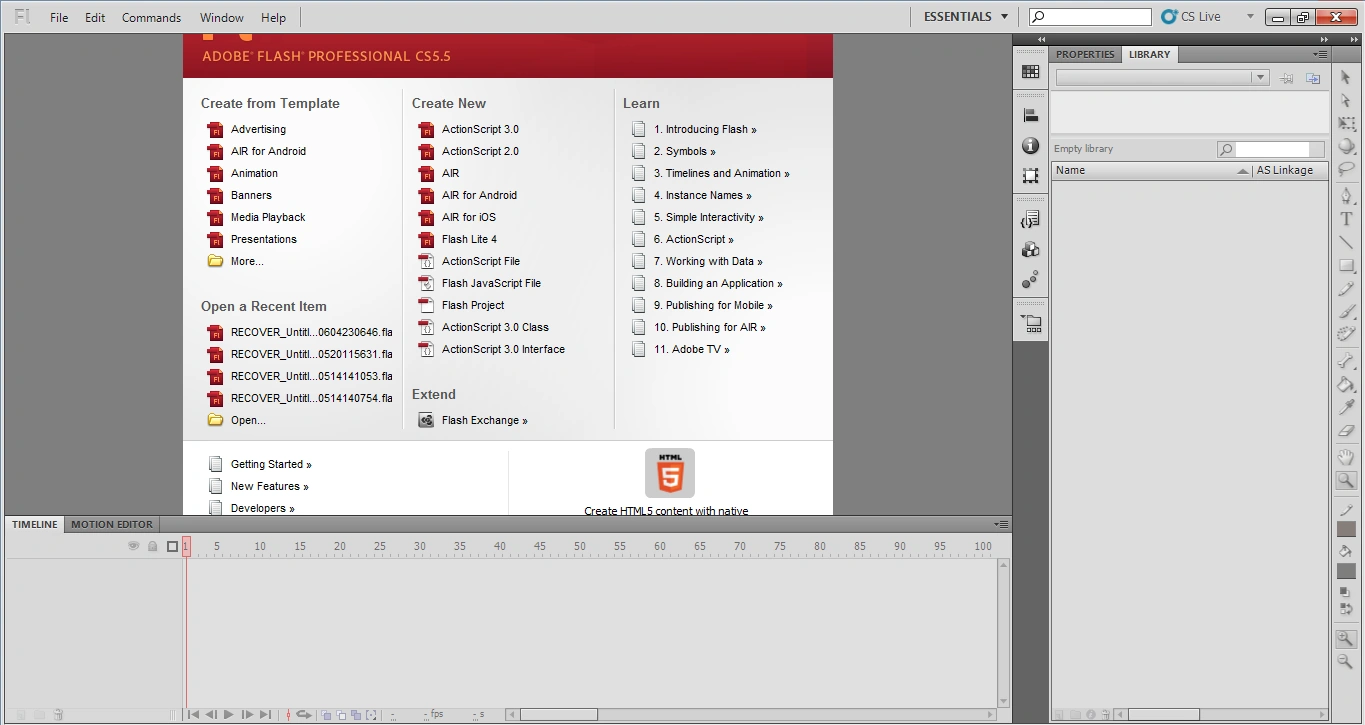Open the Code Snippets panel icon

click(1030, 220)
